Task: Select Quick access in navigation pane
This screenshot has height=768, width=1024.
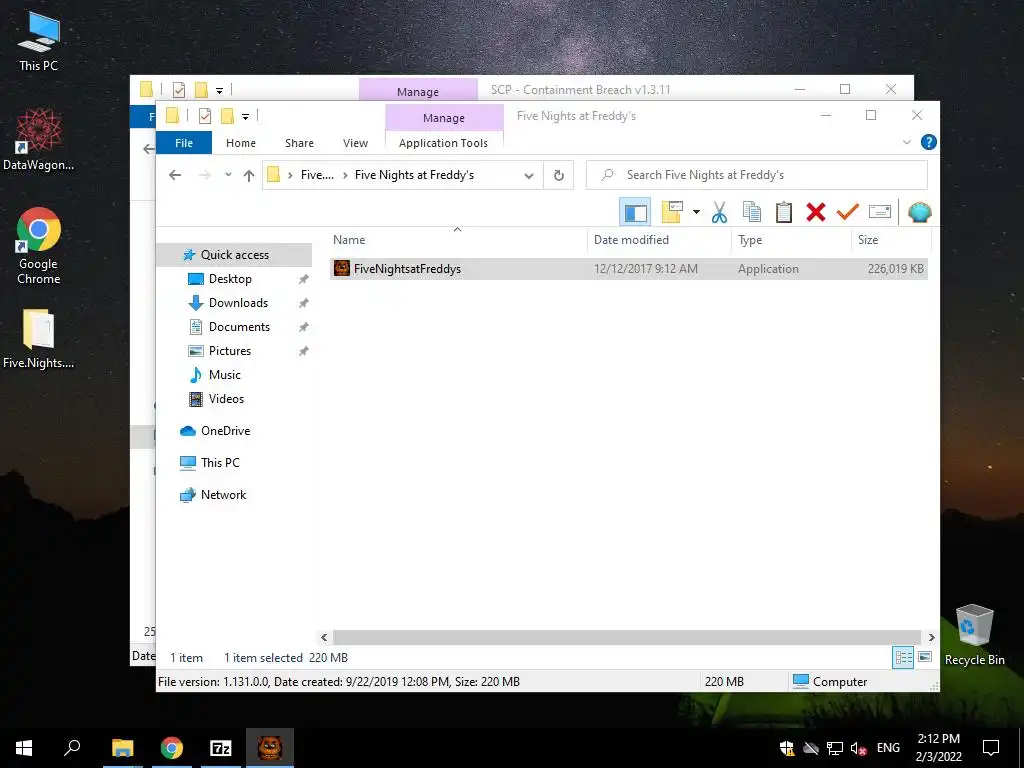Action: pyautogui.click(x=234, y=255)
